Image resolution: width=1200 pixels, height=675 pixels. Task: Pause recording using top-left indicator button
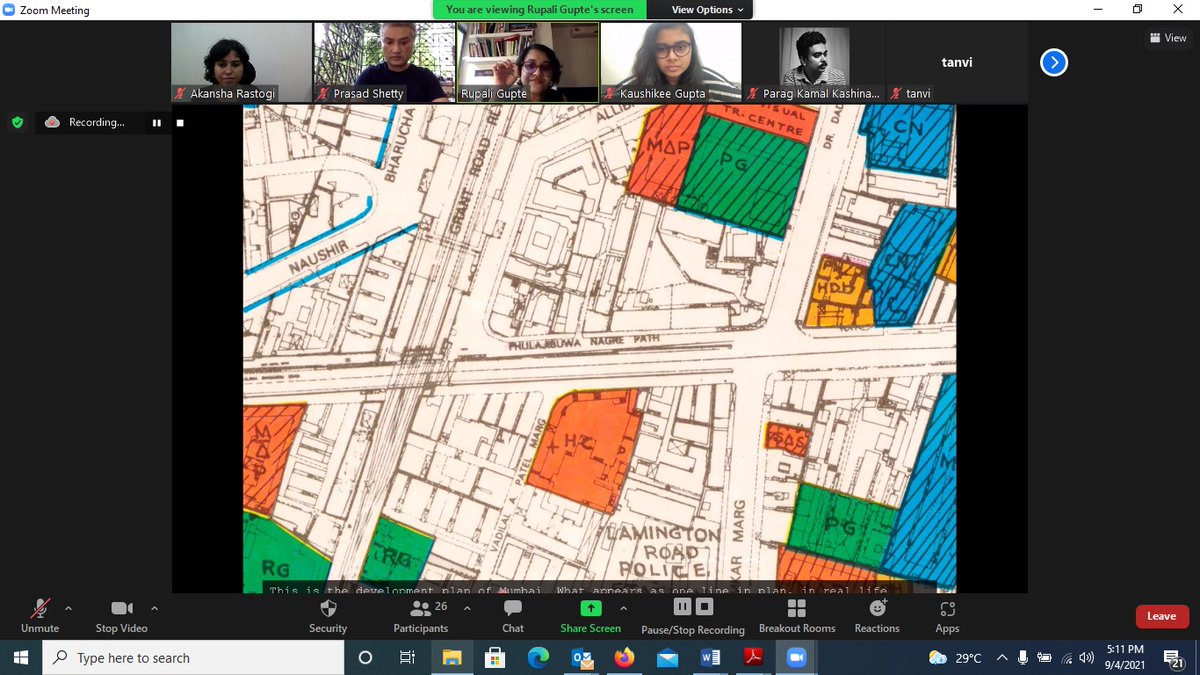(x=157, y=123)
